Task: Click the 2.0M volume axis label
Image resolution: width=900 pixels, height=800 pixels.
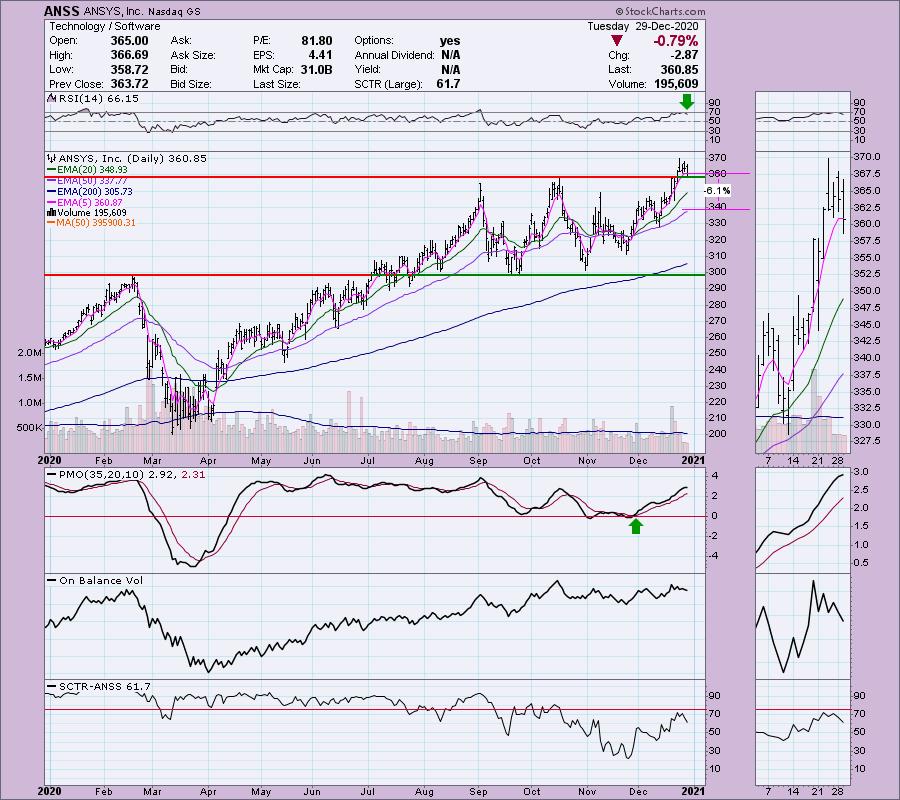Action: (x=30, y=353)
